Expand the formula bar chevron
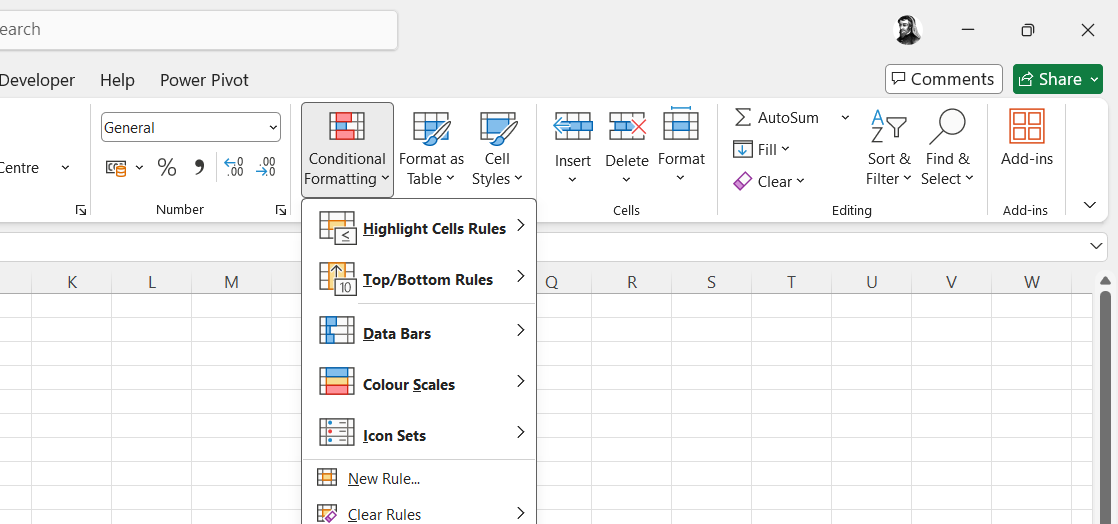The height and width of the screenshot is (524, 1118). click(x=1096, y=246)
